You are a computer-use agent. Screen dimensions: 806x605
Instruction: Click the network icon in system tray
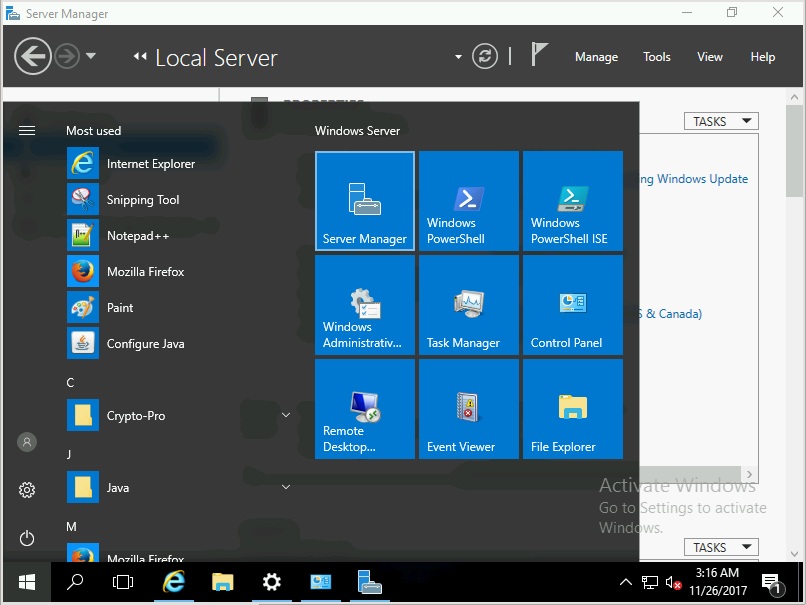(x=650, y=582)
